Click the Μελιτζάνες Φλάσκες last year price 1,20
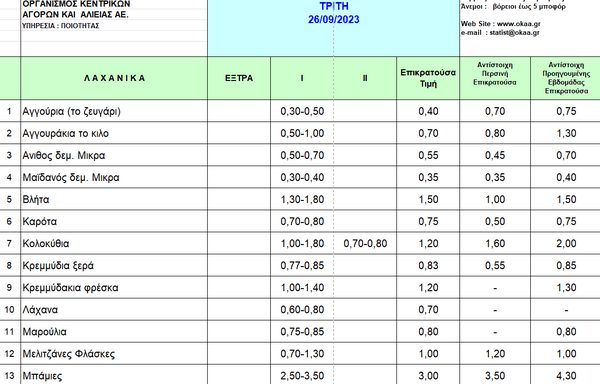Viewport: 600px width, 384px height. tap(495, 354)
